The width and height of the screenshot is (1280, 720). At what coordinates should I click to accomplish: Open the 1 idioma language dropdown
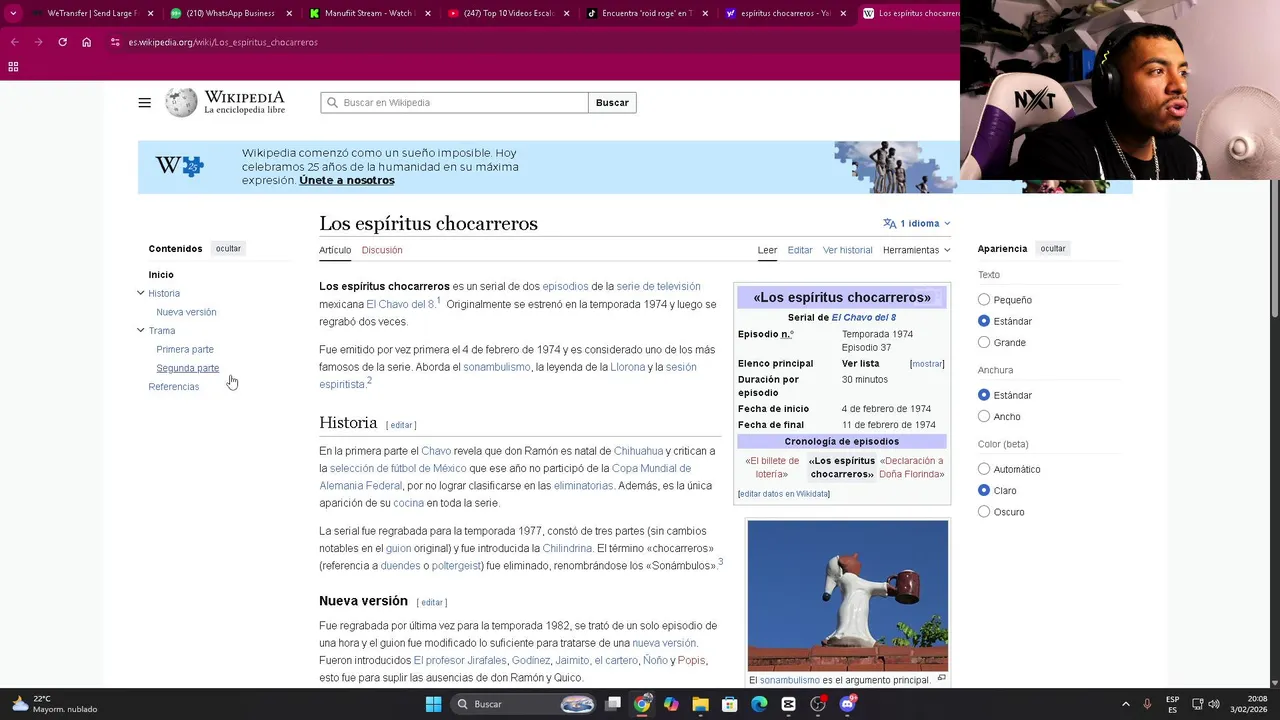tap(917, 224)
